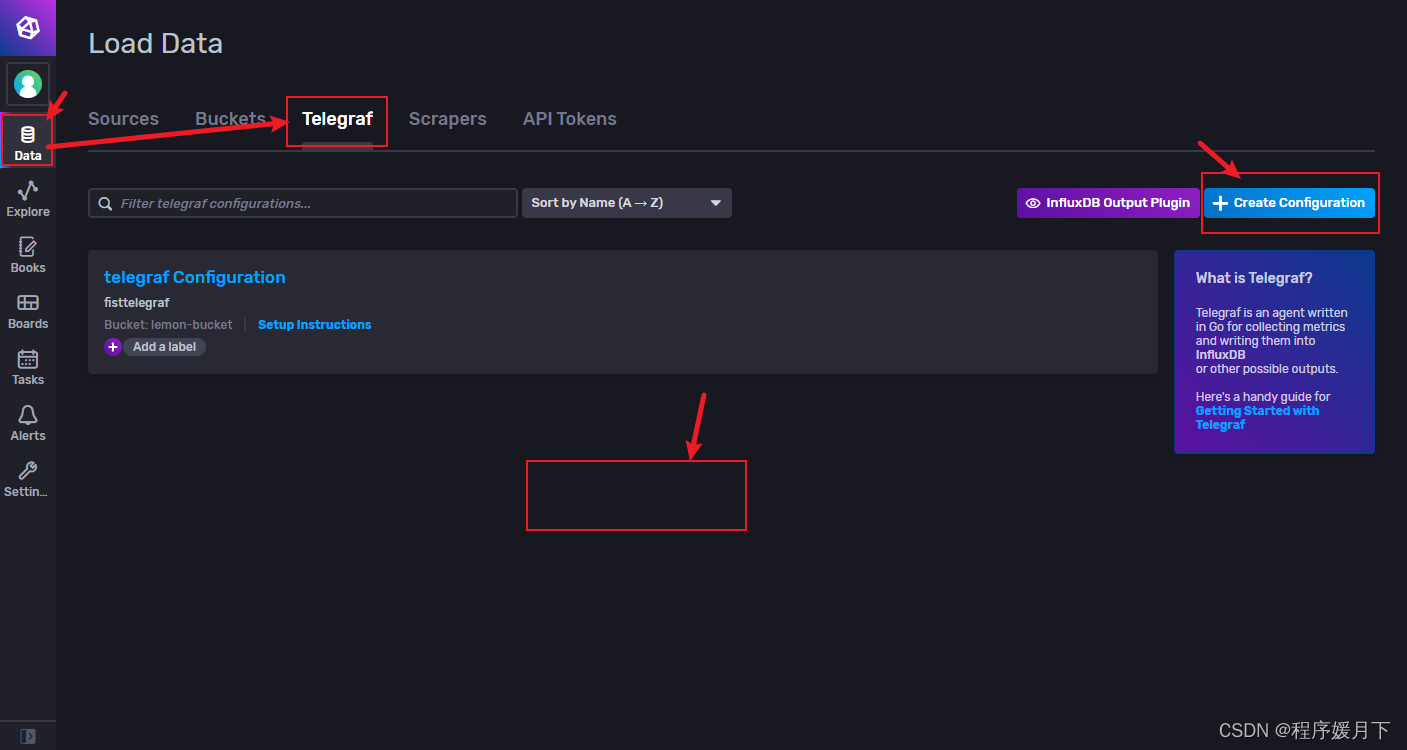The width and height of the screenshot is (1407, 750).
Task: Open the user avatar menu
Action: coord(28,84)
